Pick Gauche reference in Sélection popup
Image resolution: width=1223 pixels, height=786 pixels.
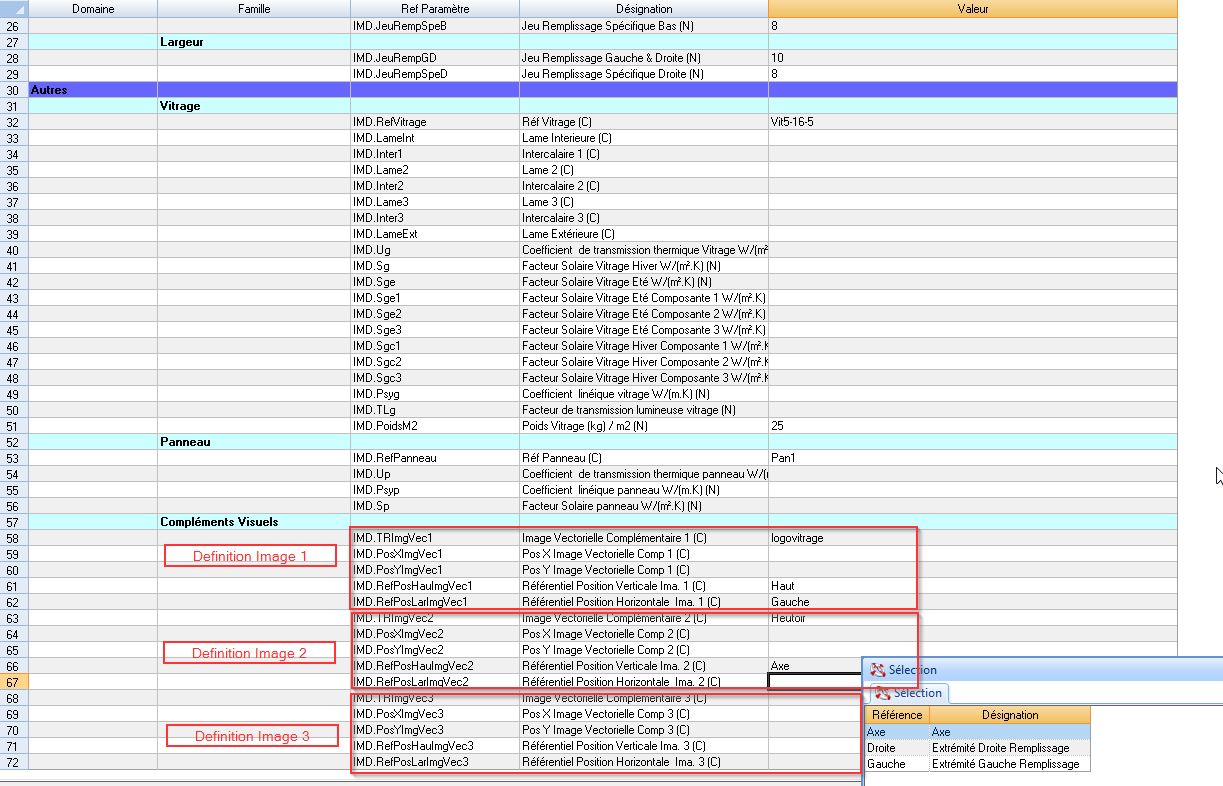[x=896, y=764]
